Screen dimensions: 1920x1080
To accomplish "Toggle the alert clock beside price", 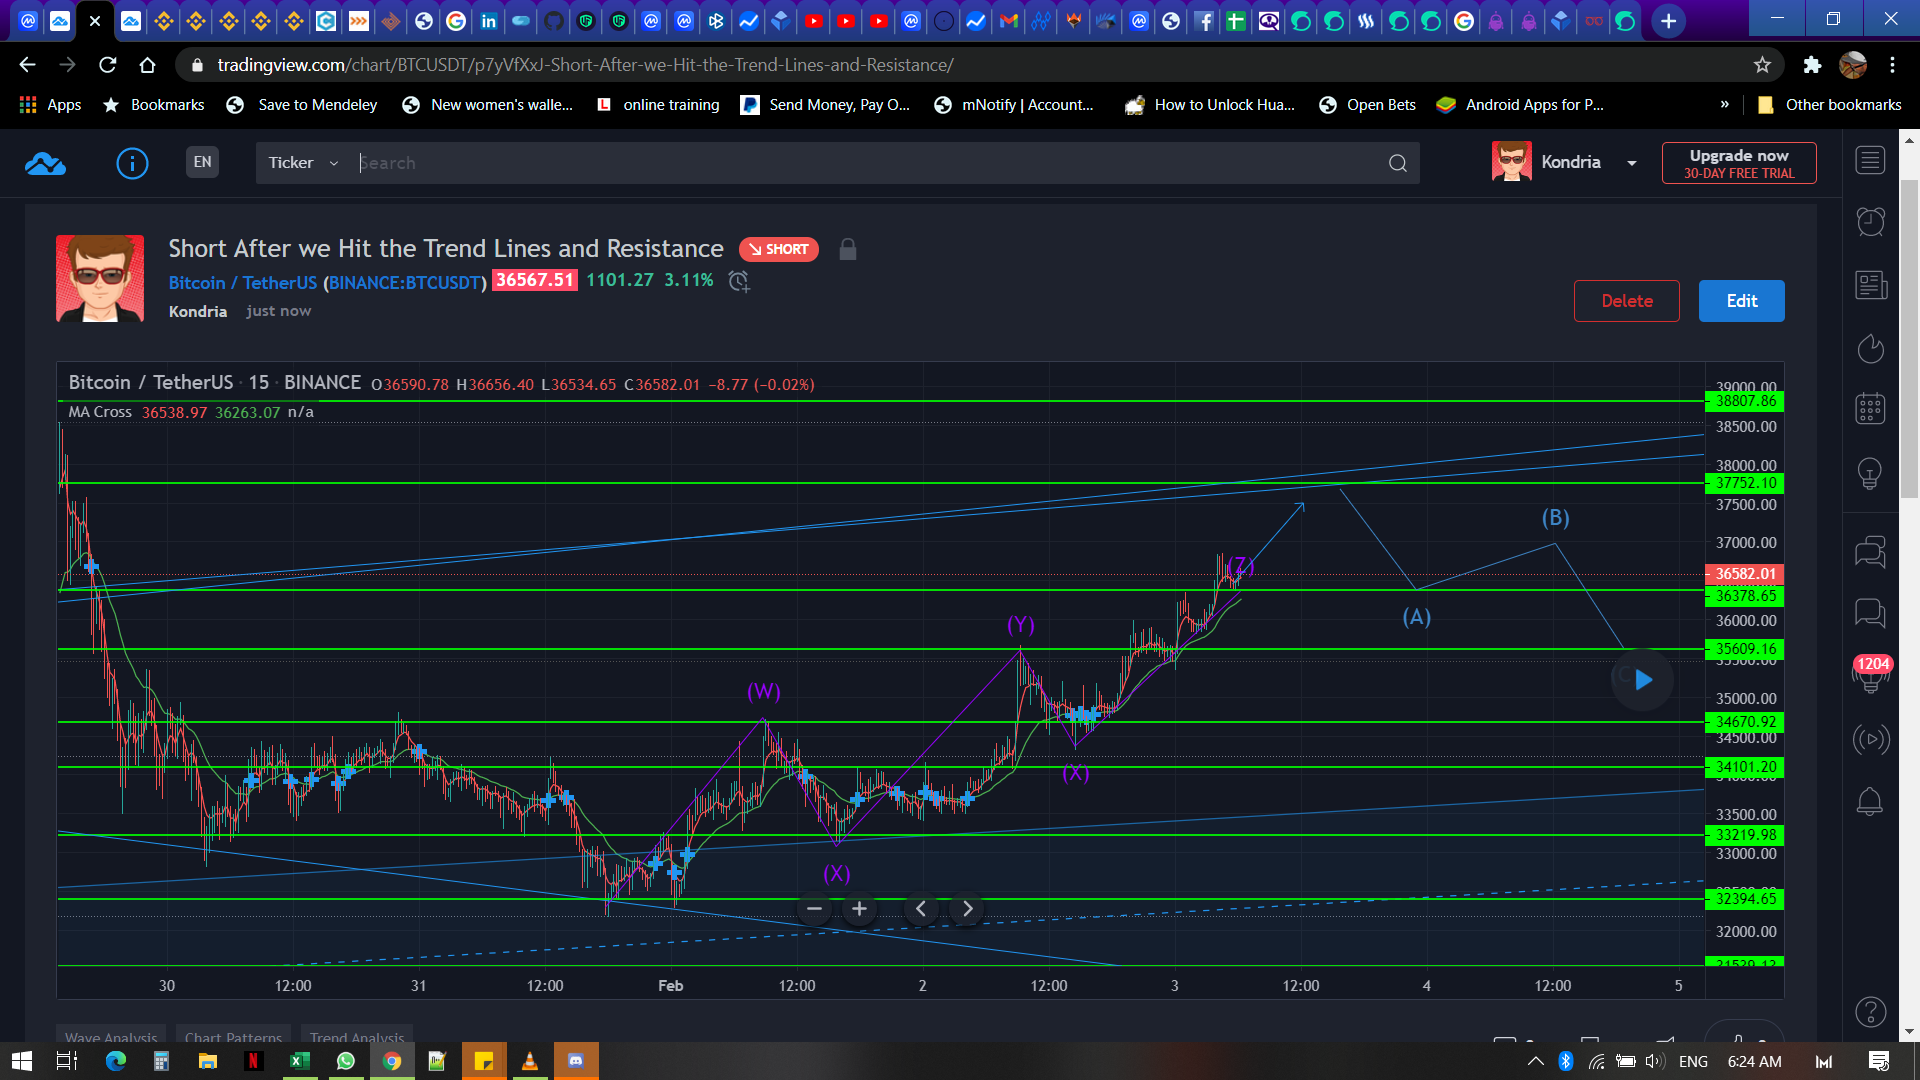I will pyautogui.click(x=739, y=281).
